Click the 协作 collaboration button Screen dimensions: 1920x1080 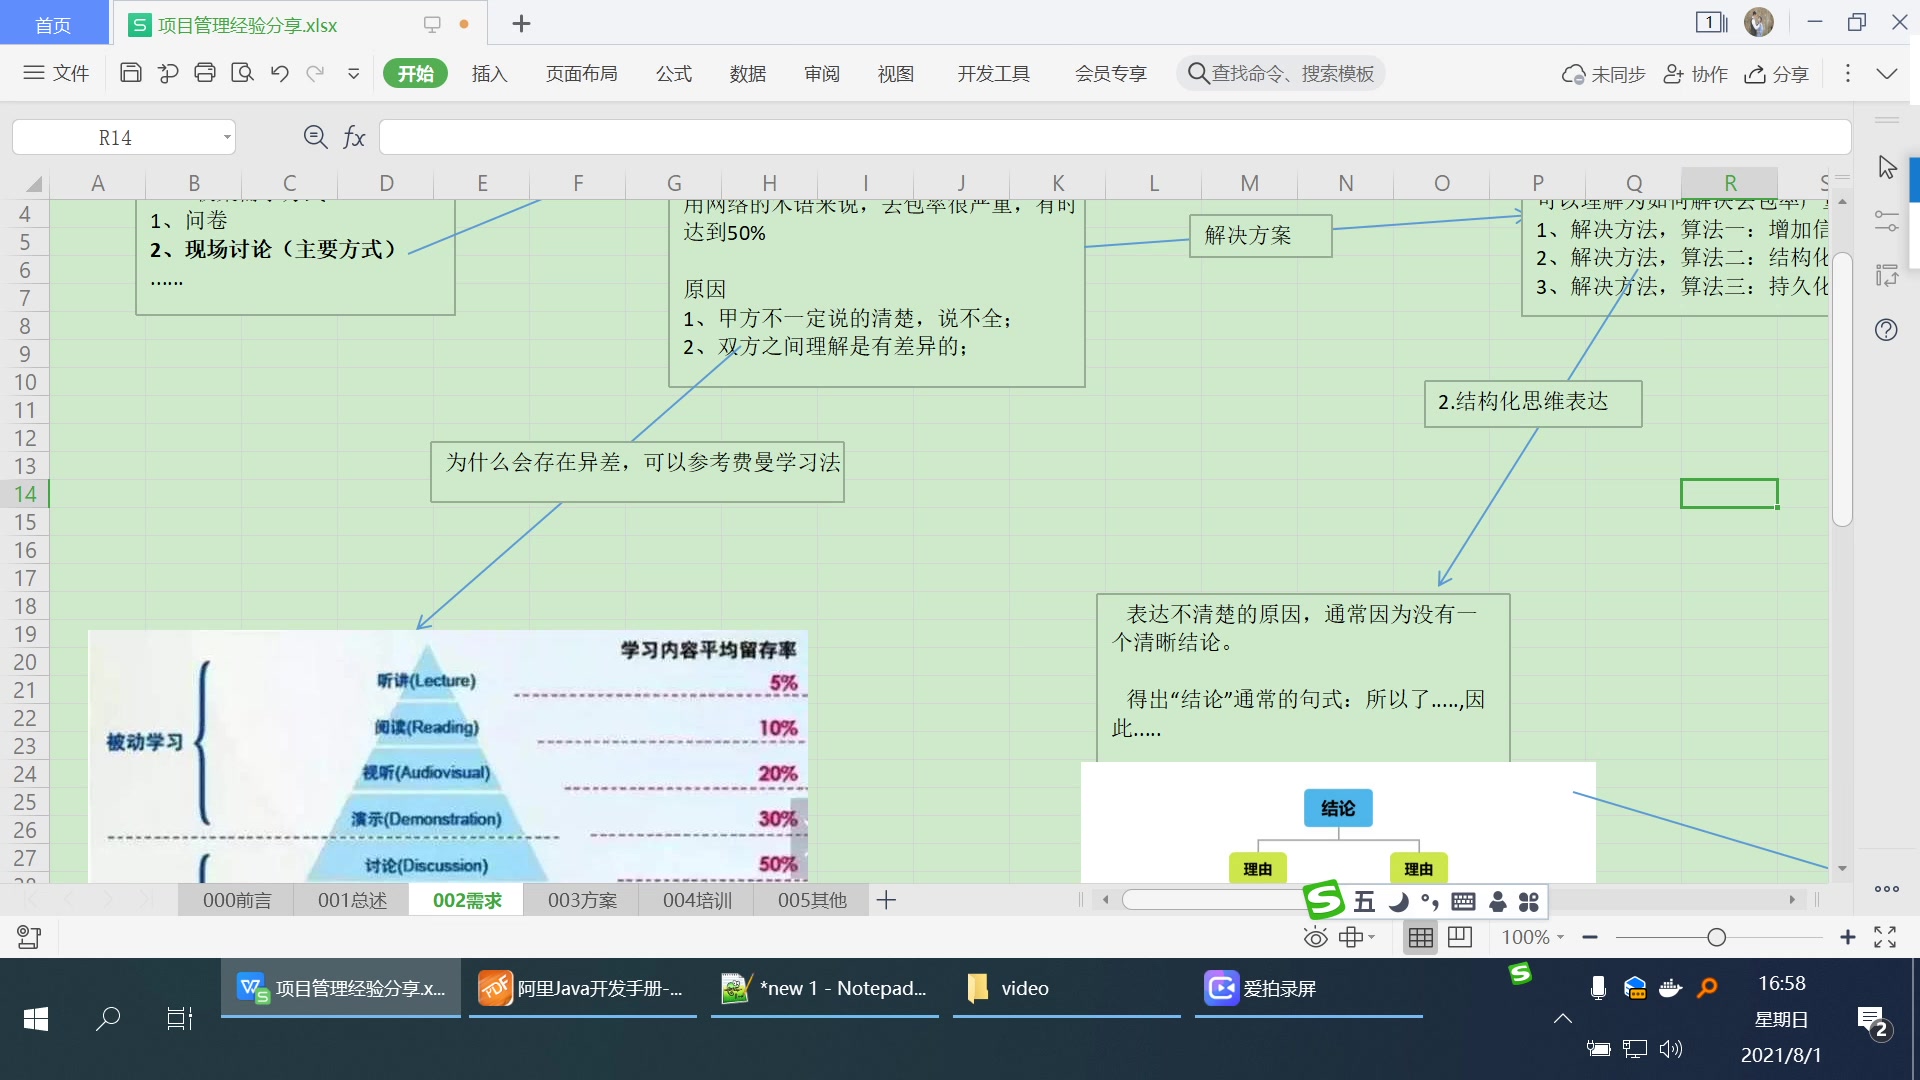(x=1695, y=74)
